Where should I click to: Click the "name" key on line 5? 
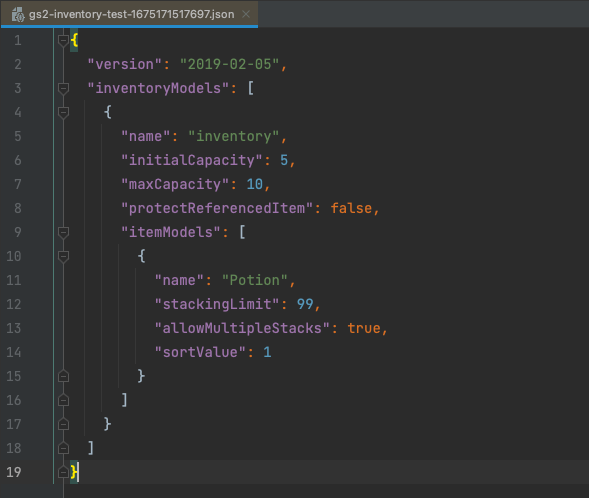[x=145, y=136]
